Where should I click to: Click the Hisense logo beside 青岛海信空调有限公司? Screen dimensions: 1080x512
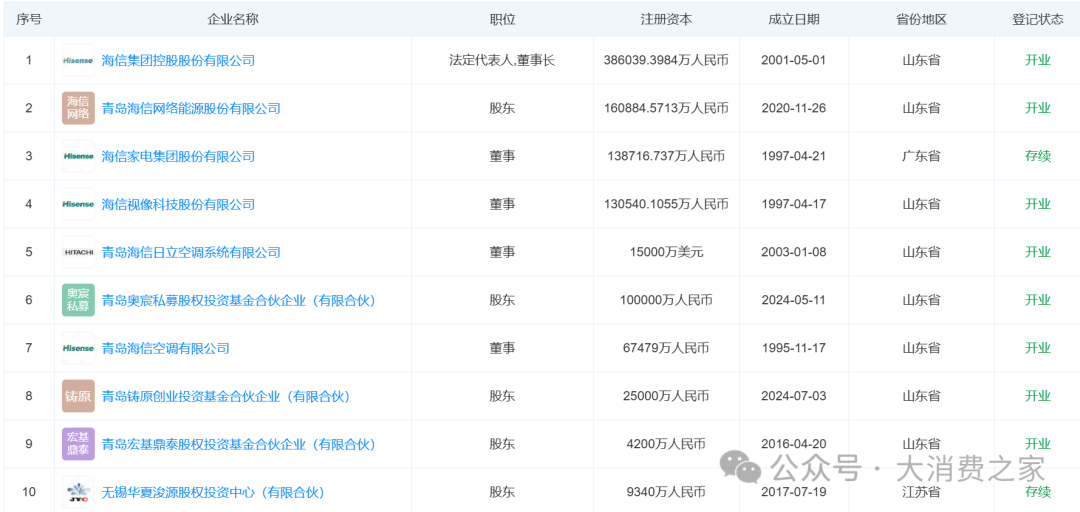pos(78,348)
